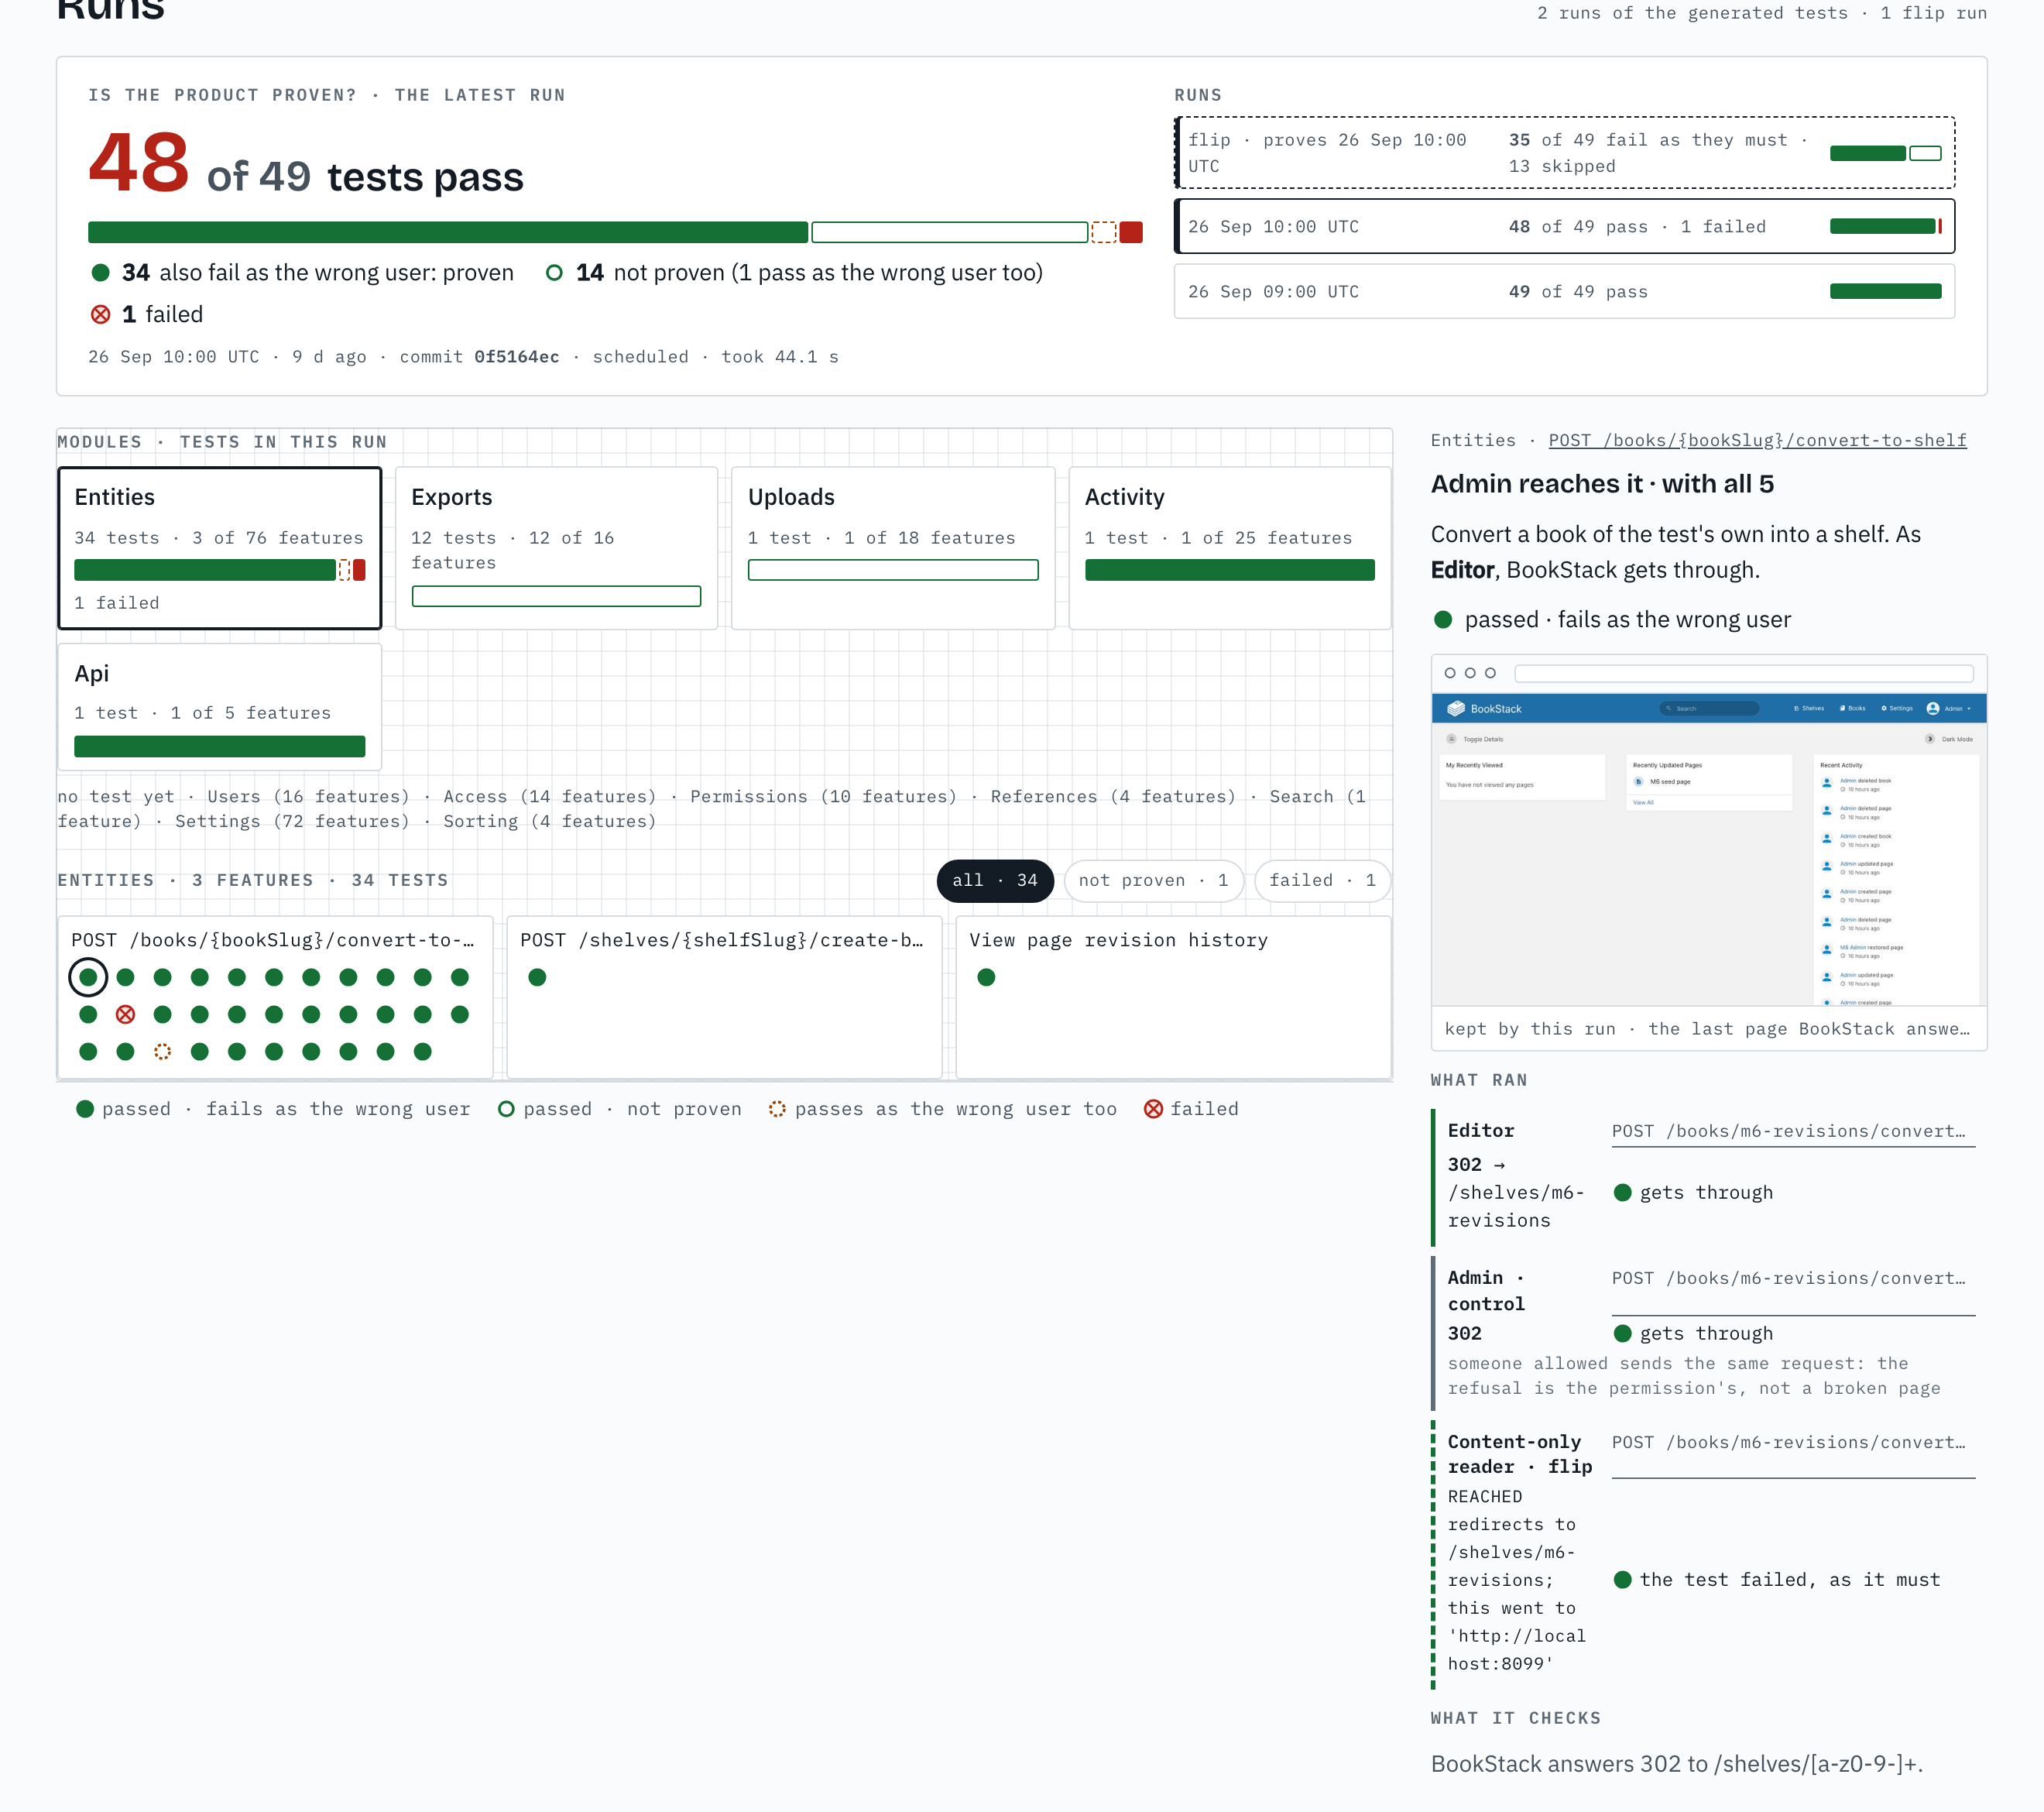The width and height of the screenshot is (2044, 1812).
Task: Select the 'all · 34' filter pill
Action: pos(995,880)
